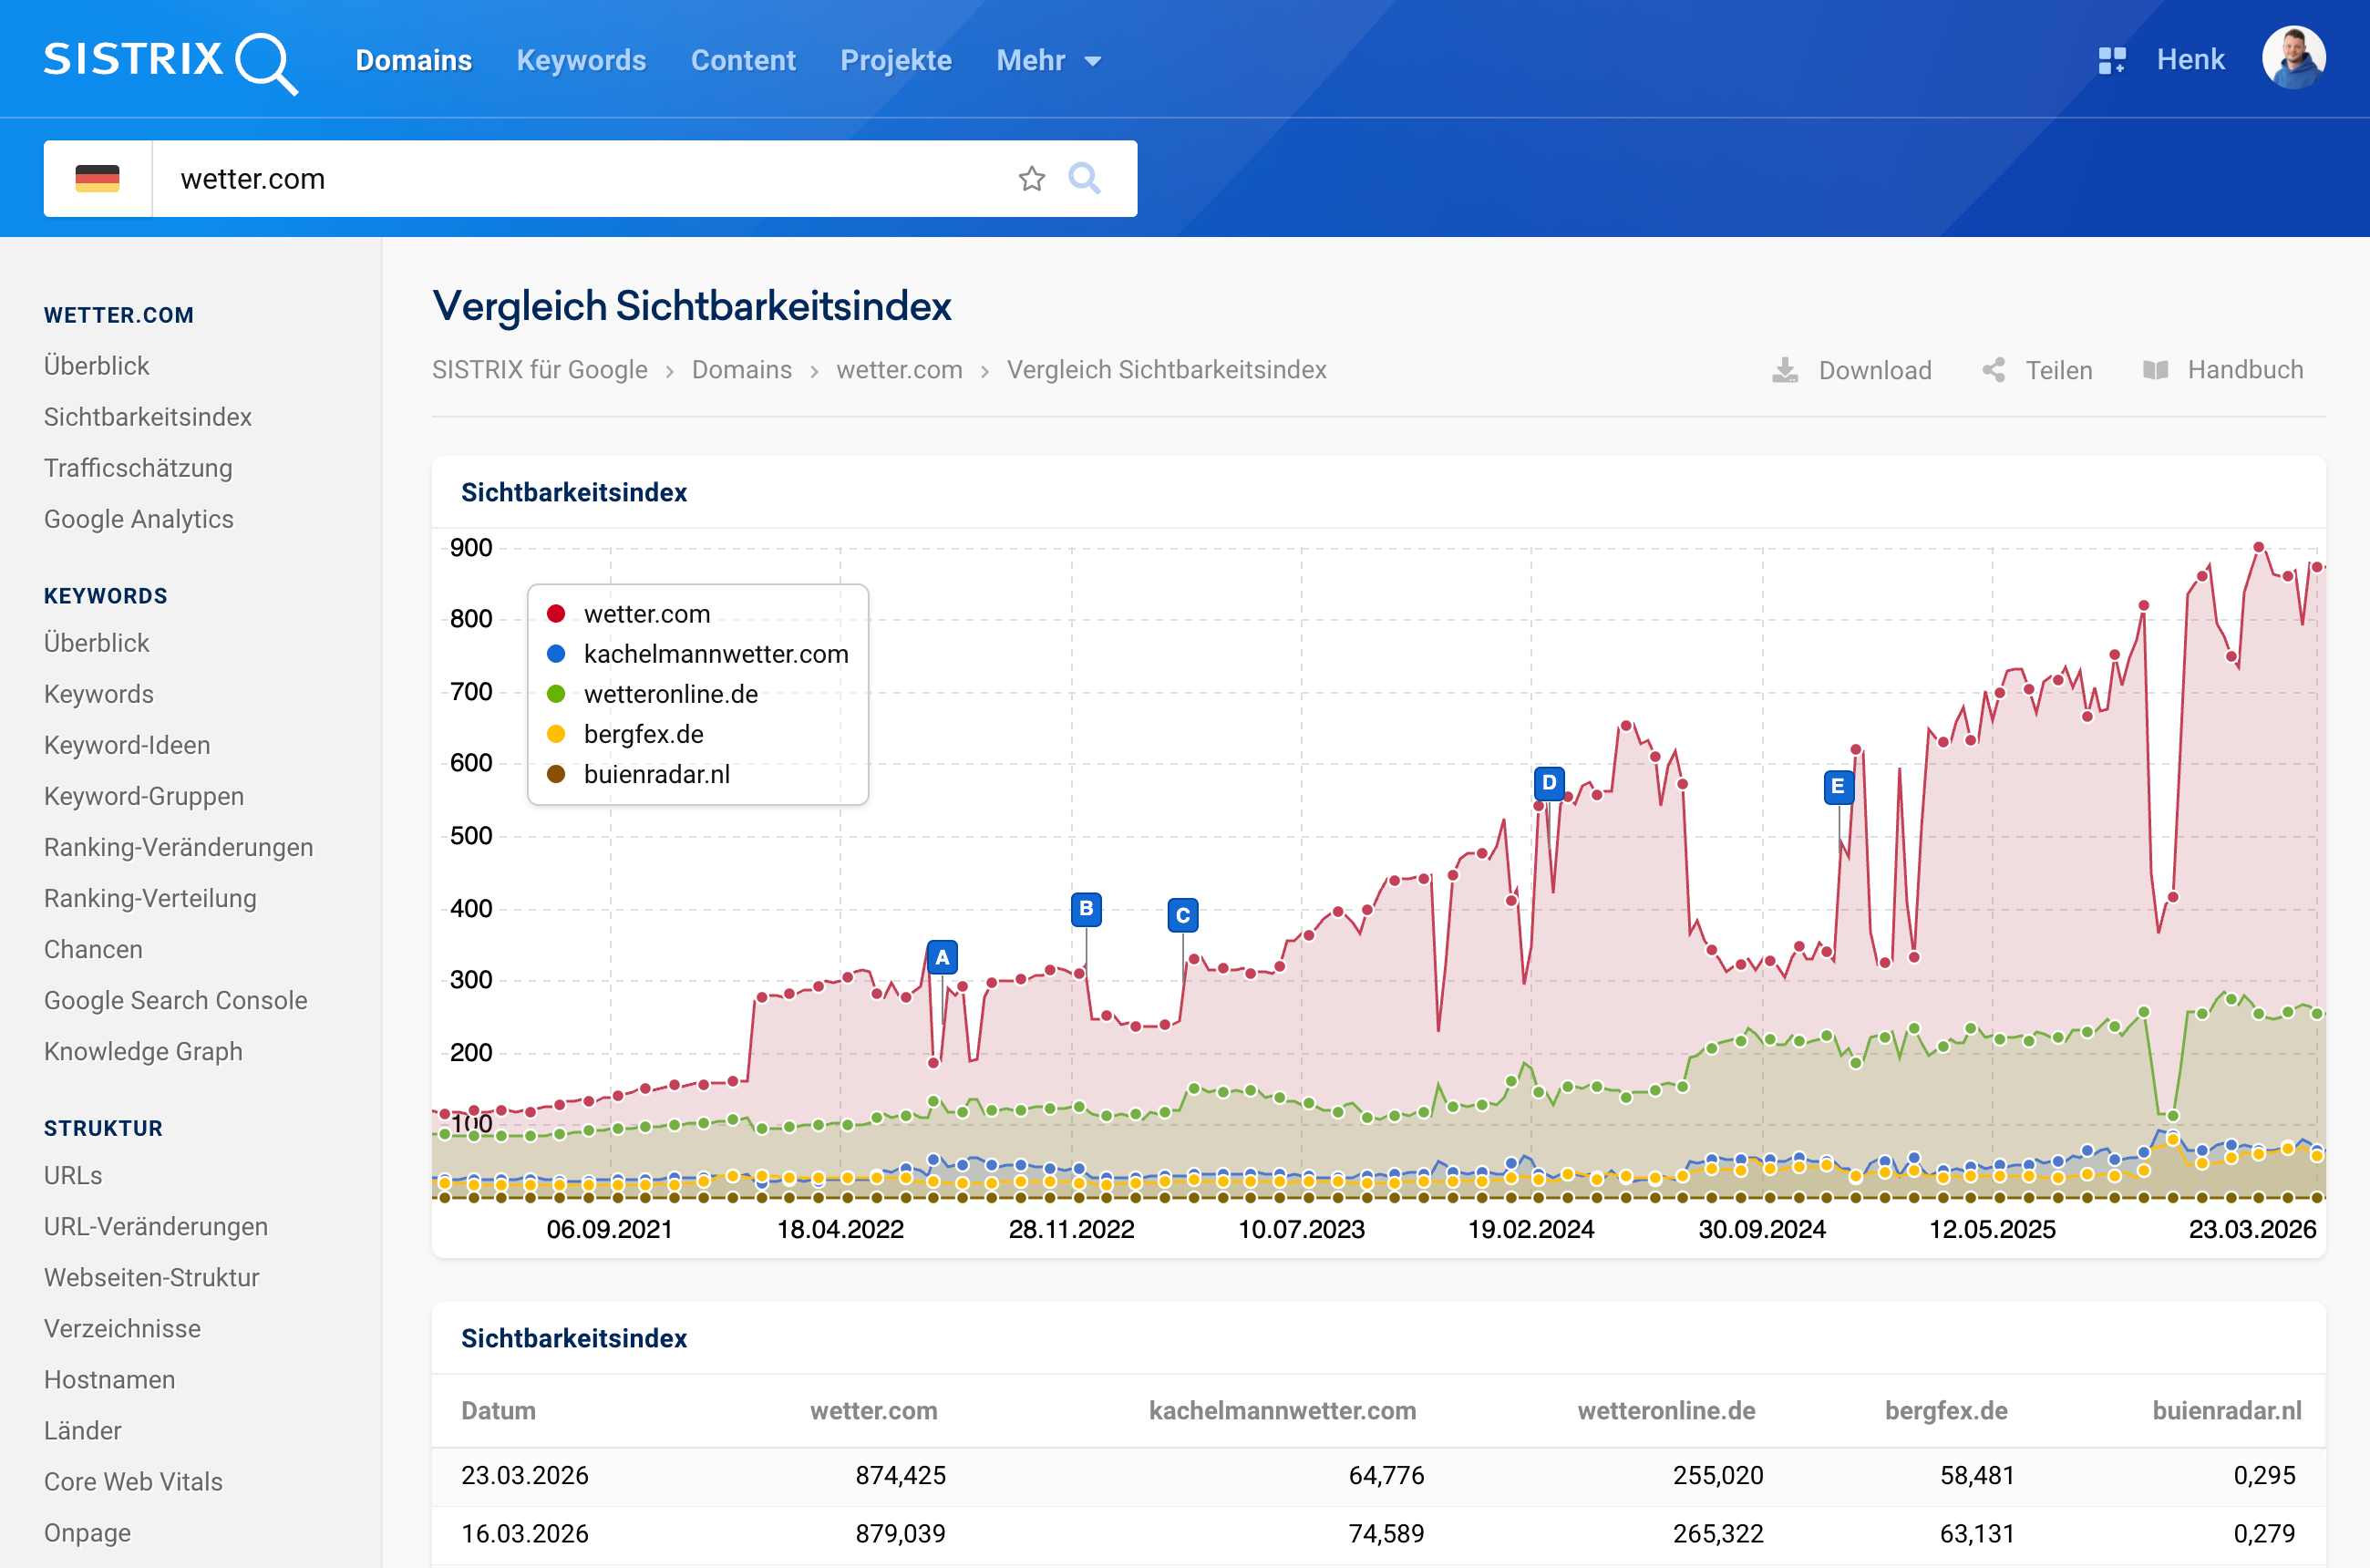2370x1568 pixels.
Task: Open Ranking-Verteilung in the sidebar
Action: pyautogui.click(x=150, y=898)
